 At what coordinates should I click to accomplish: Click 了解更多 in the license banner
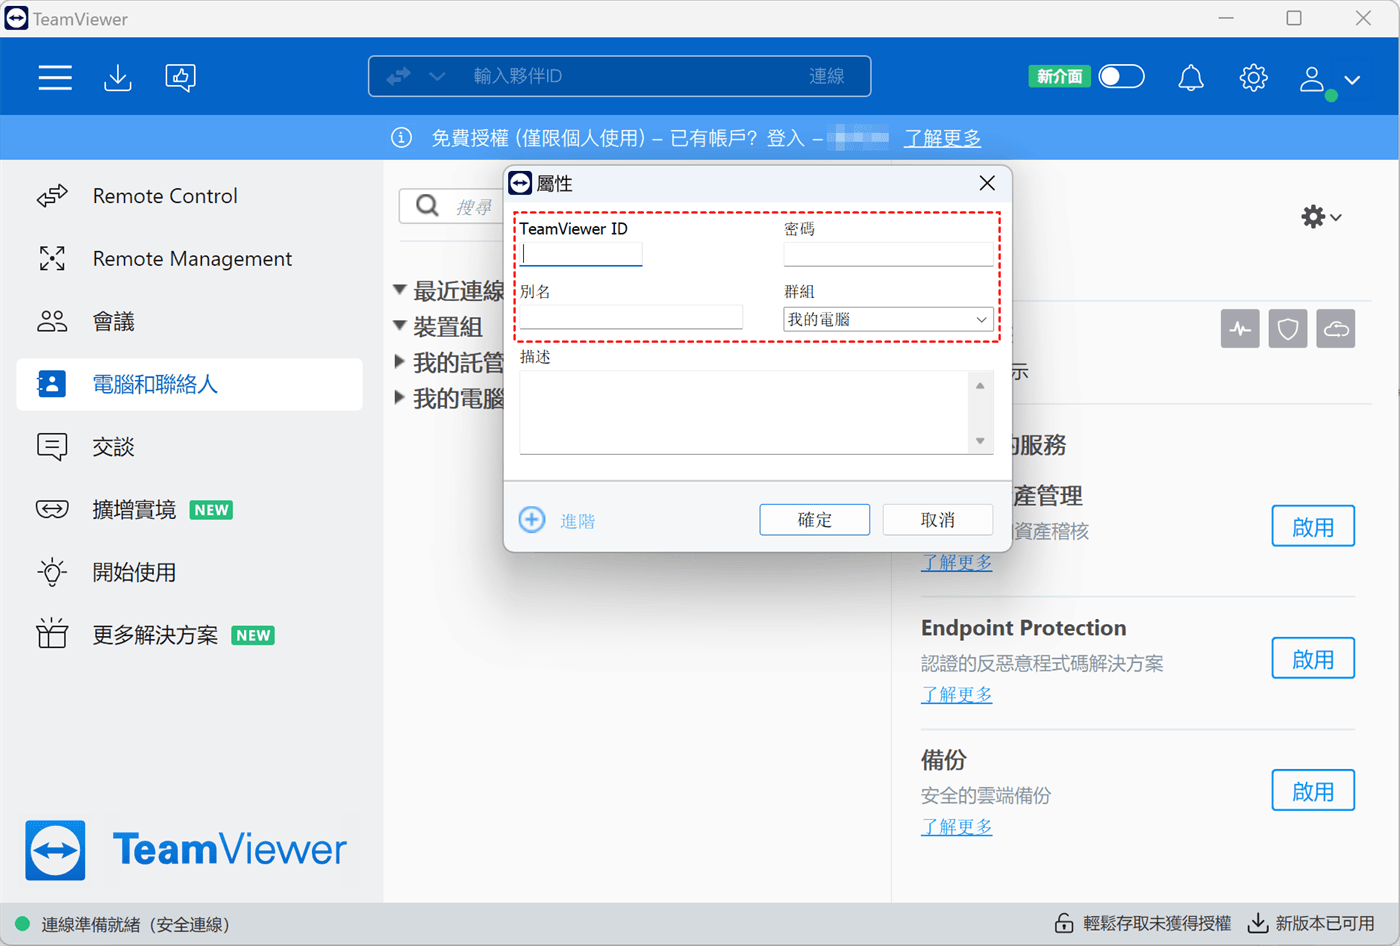[943, 138]
